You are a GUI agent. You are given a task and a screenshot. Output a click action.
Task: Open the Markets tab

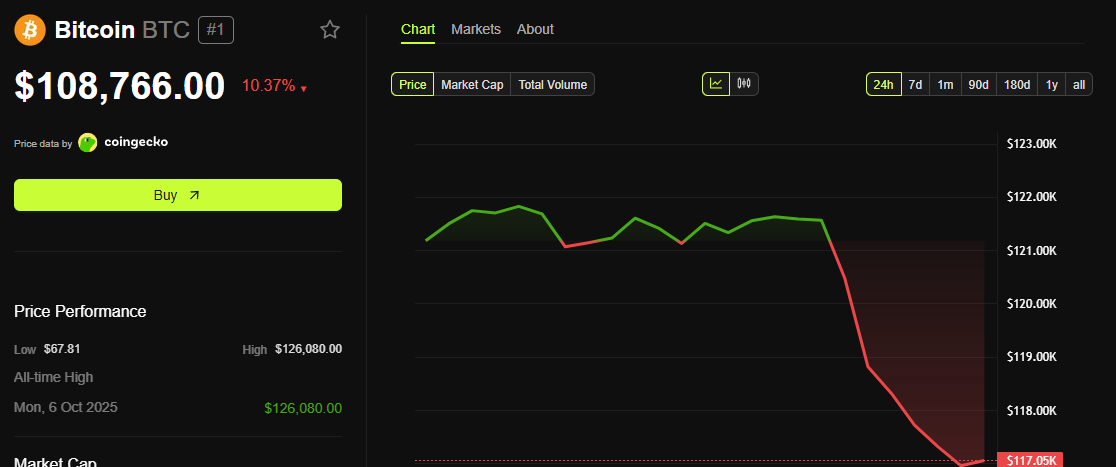476,29
